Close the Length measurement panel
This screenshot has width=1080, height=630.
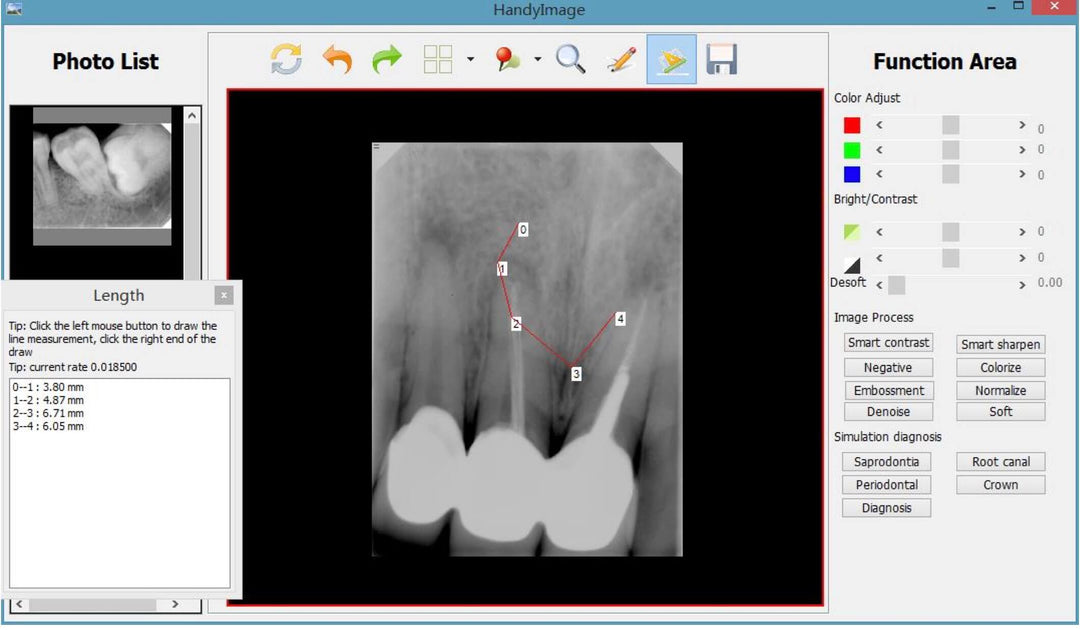tap(224, 295)
